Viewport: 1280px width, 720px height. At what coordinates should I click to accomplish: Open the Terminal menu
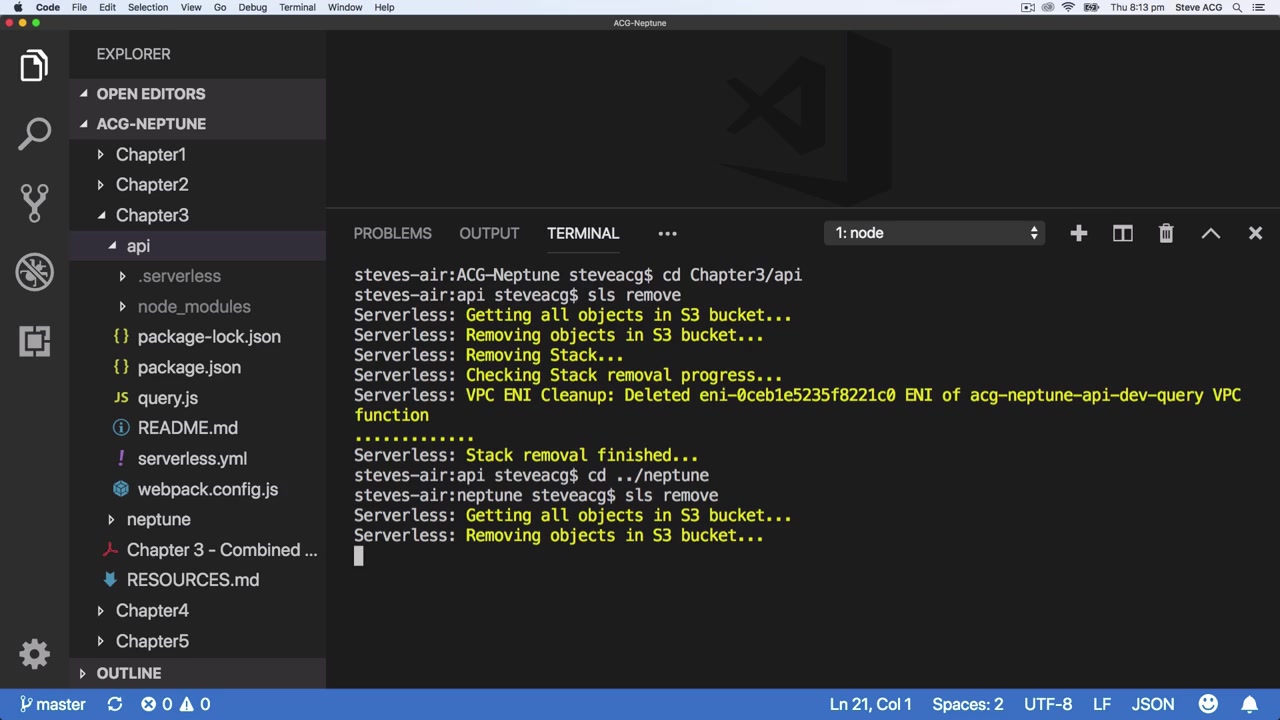point(297,7)
